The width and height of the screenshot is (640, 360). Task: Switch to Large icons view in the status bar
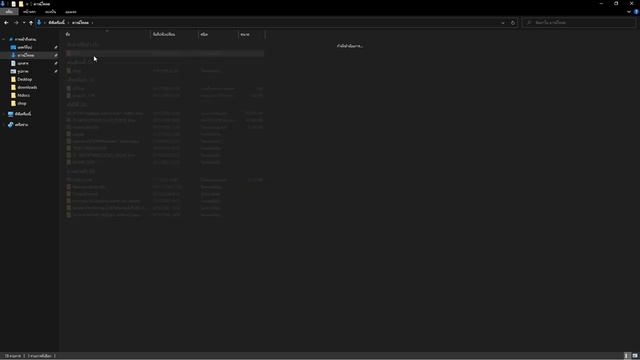click(635, 356)
